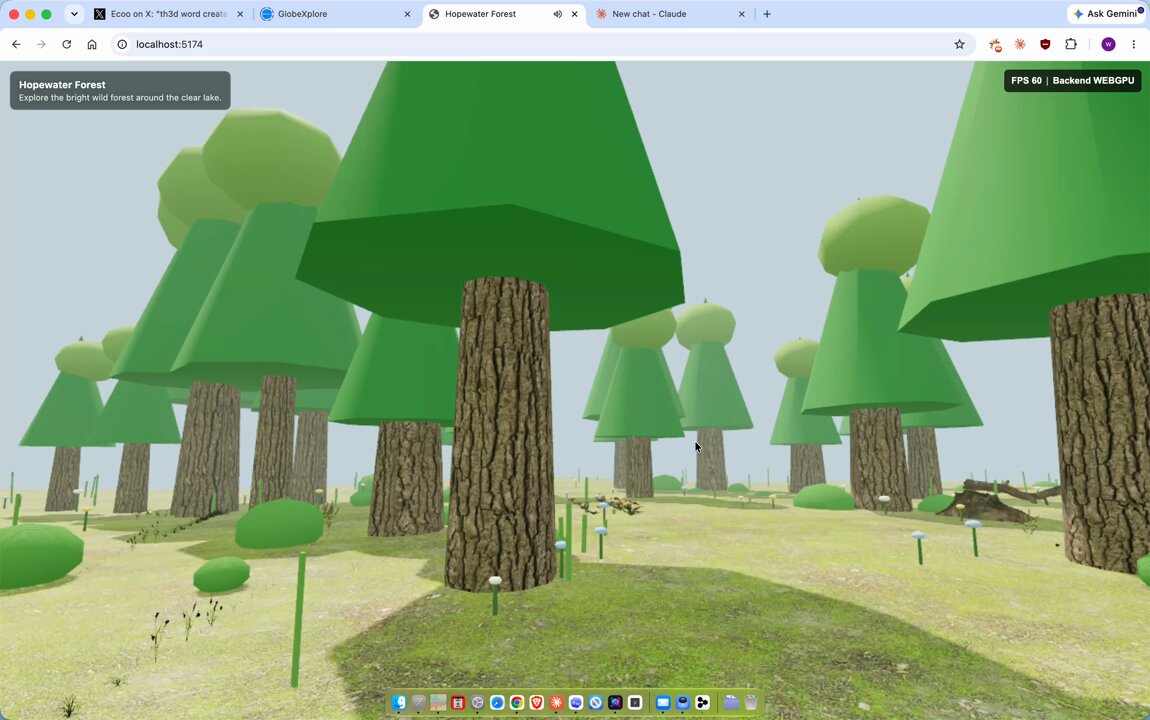Click the Ask Gemini button
The image size is (1150, 720).
point(1108,14)
